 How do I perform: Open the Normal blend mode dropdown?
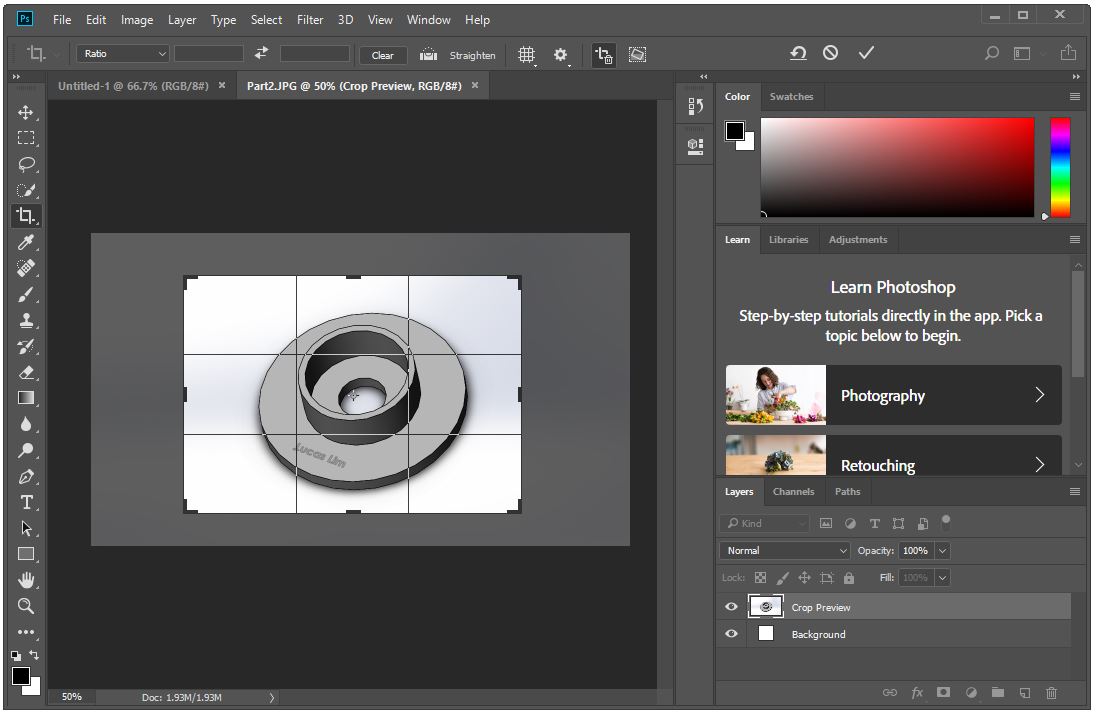click(x=785, y=551)
